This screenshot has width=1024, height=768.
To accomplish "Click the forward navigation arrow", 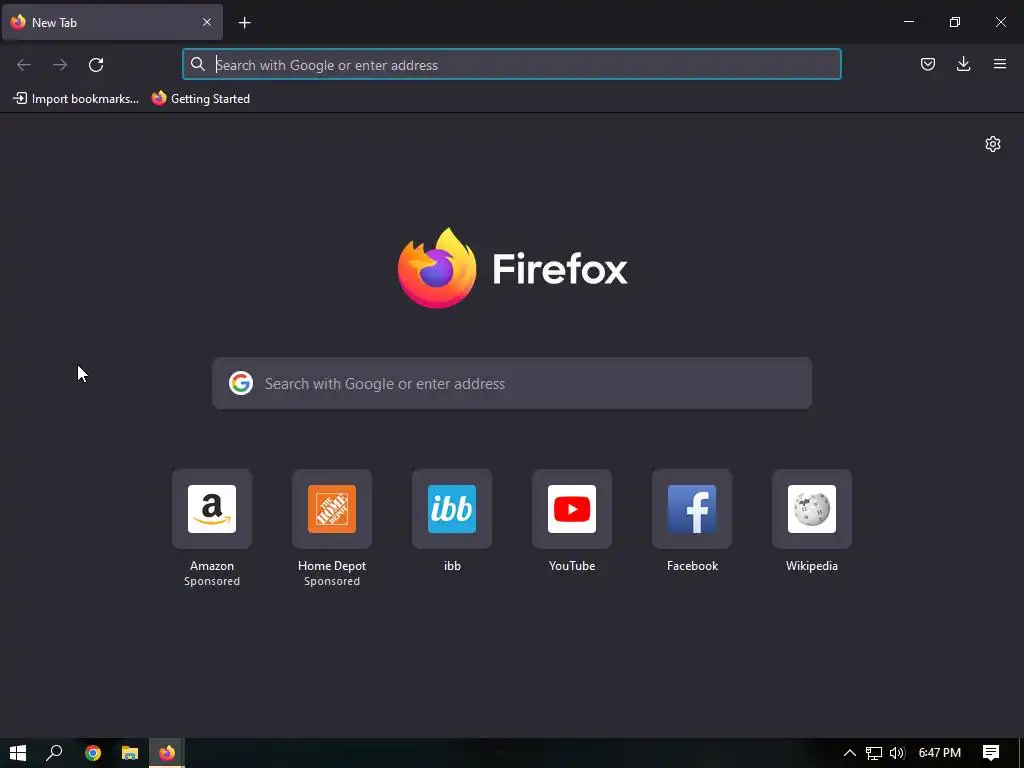I will pos(60,65).
